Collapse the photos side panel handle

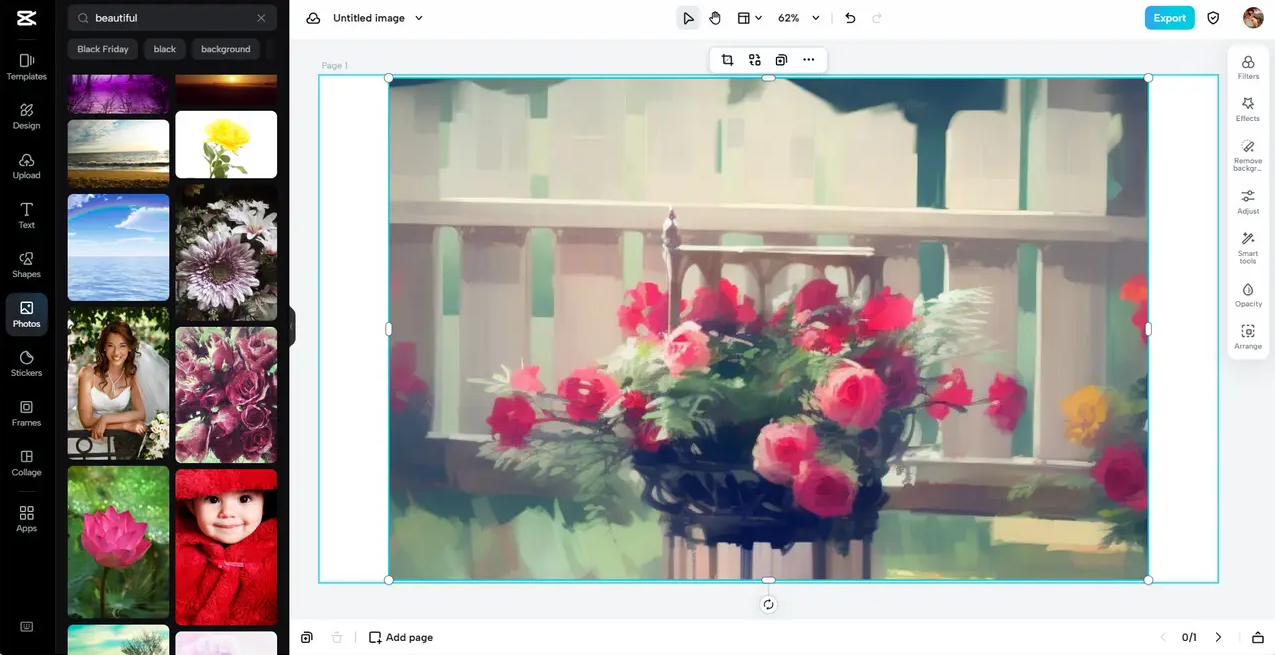(x=292, y=327)
